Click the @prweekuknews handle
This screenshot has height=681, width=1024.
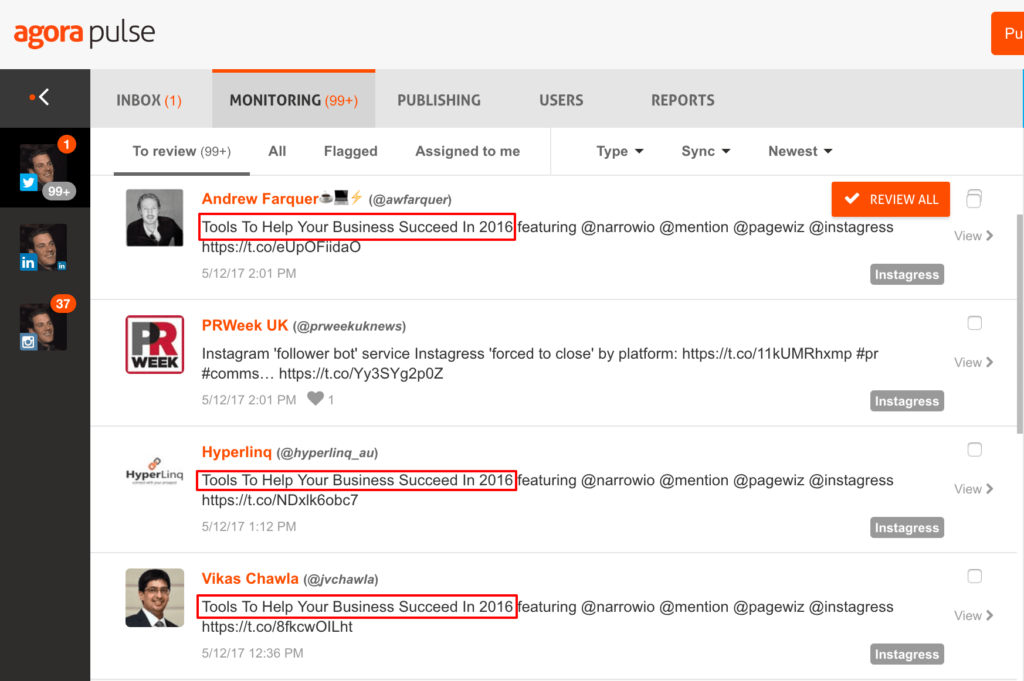coord(349,326)
